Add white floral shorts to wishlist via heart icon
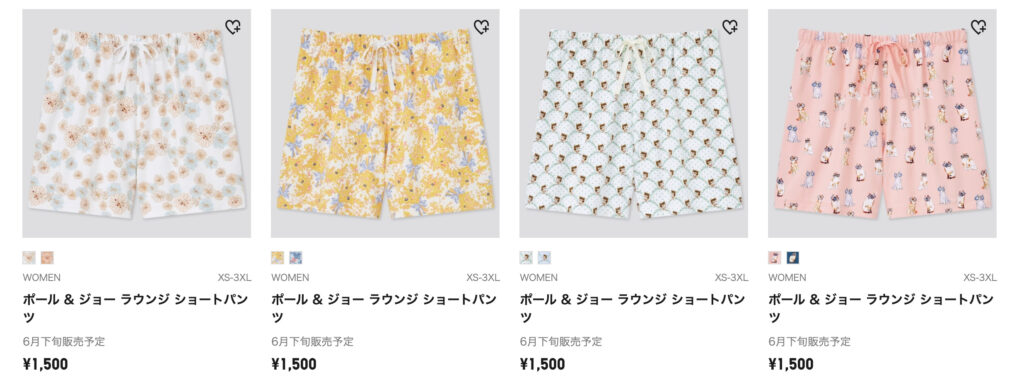The image size is (1024, 392). click(233, 27)
